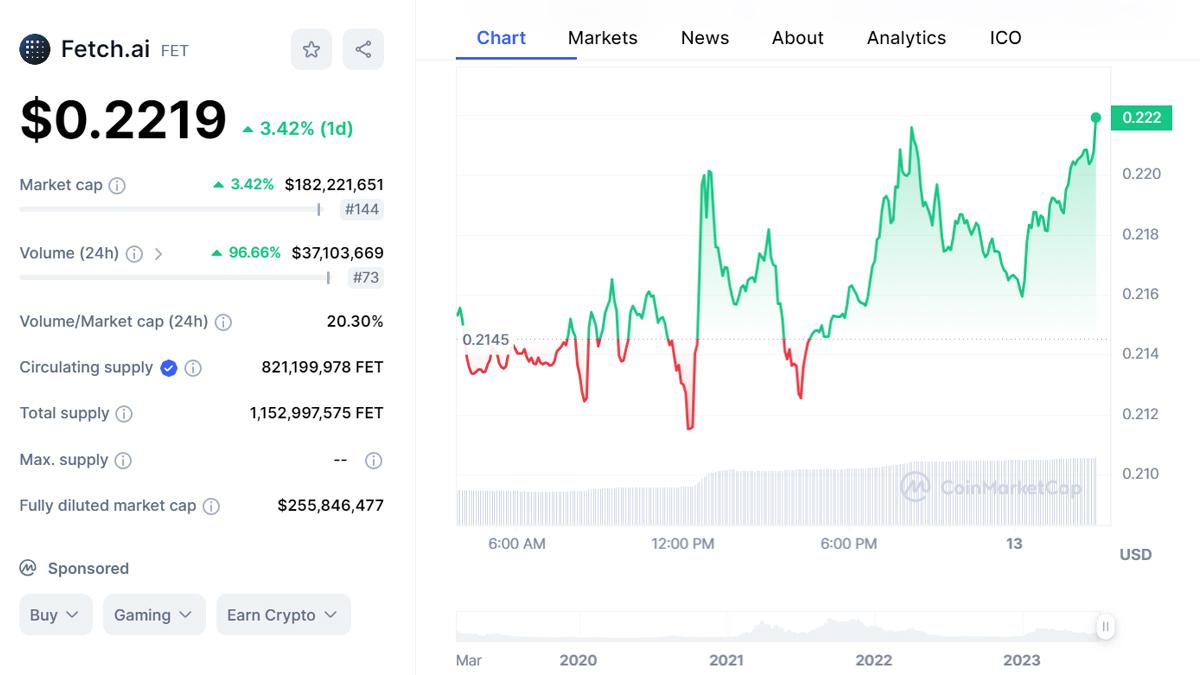Click the FET ticker symbol text

tap(175, 51)
